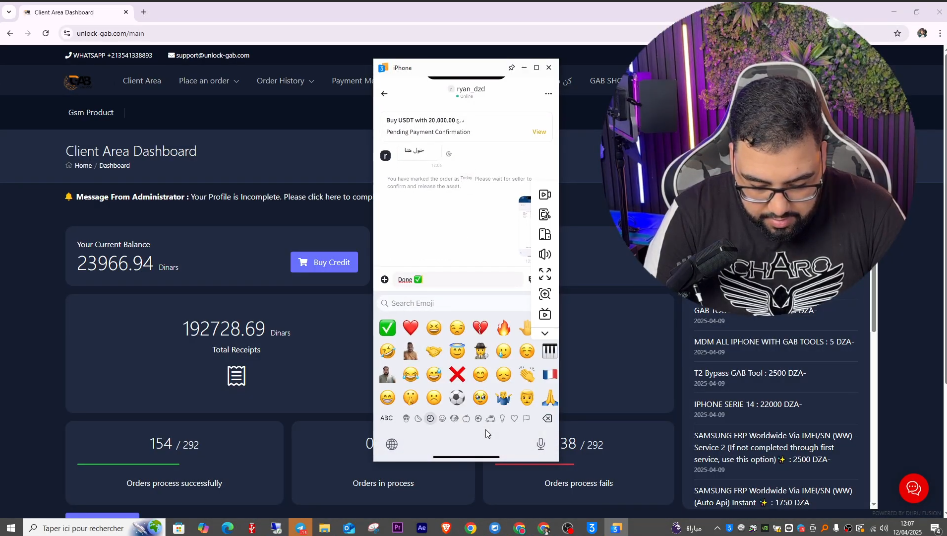The height and width of the screenshot is (536, 947).
Task: Click the Total Receipts document icon
Action: [x=236, y=376]
